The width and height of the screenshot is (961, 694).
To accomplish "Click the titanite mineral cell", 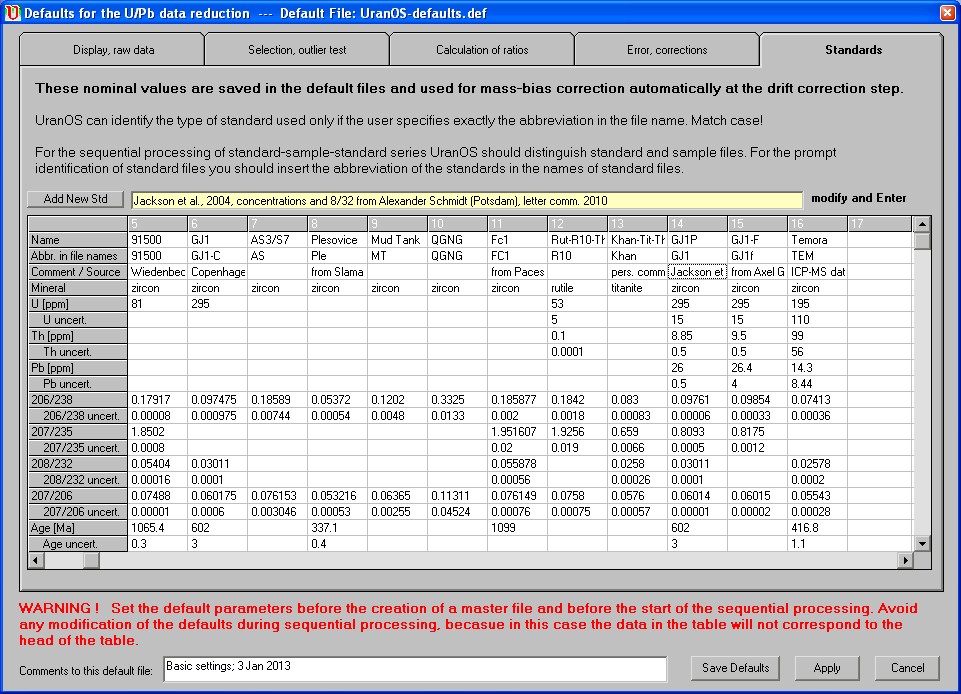I will click(637, 288).
